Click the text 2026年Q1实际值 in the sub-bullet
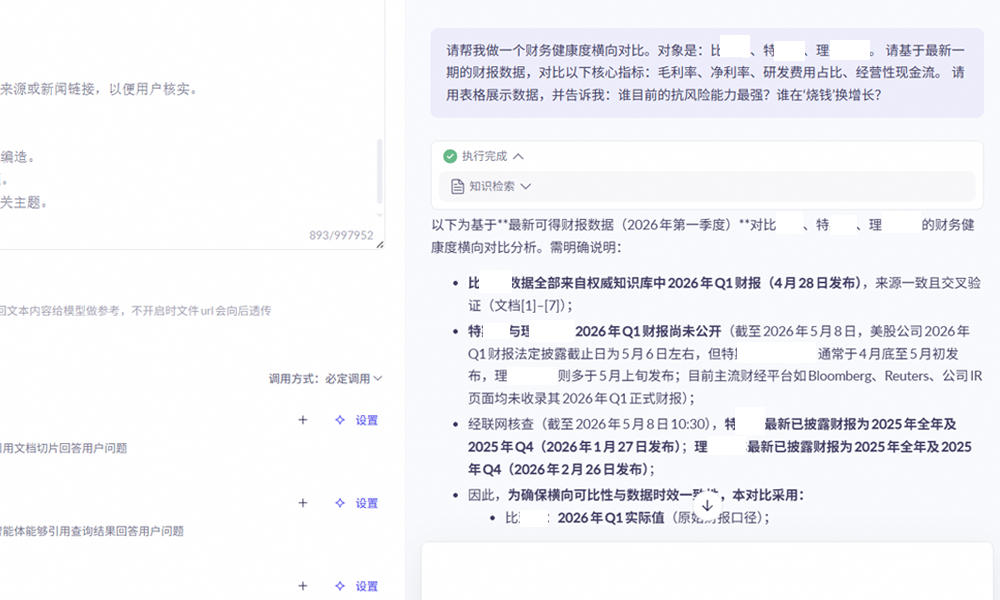The height and width of the screenshot is (600, 1000). coord(611,518)
